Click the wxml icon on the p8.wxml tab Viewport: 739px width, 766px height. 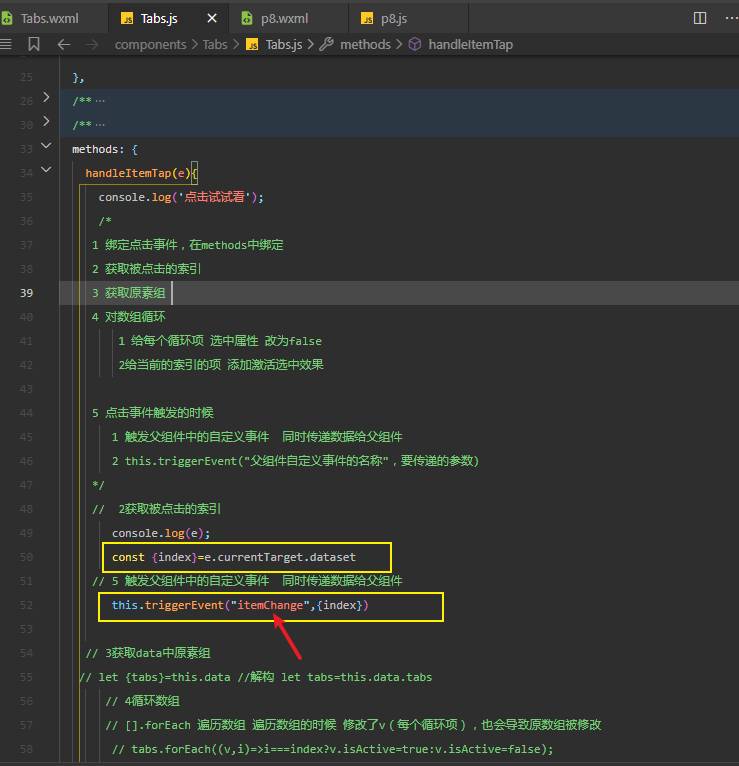coord(247,19)
